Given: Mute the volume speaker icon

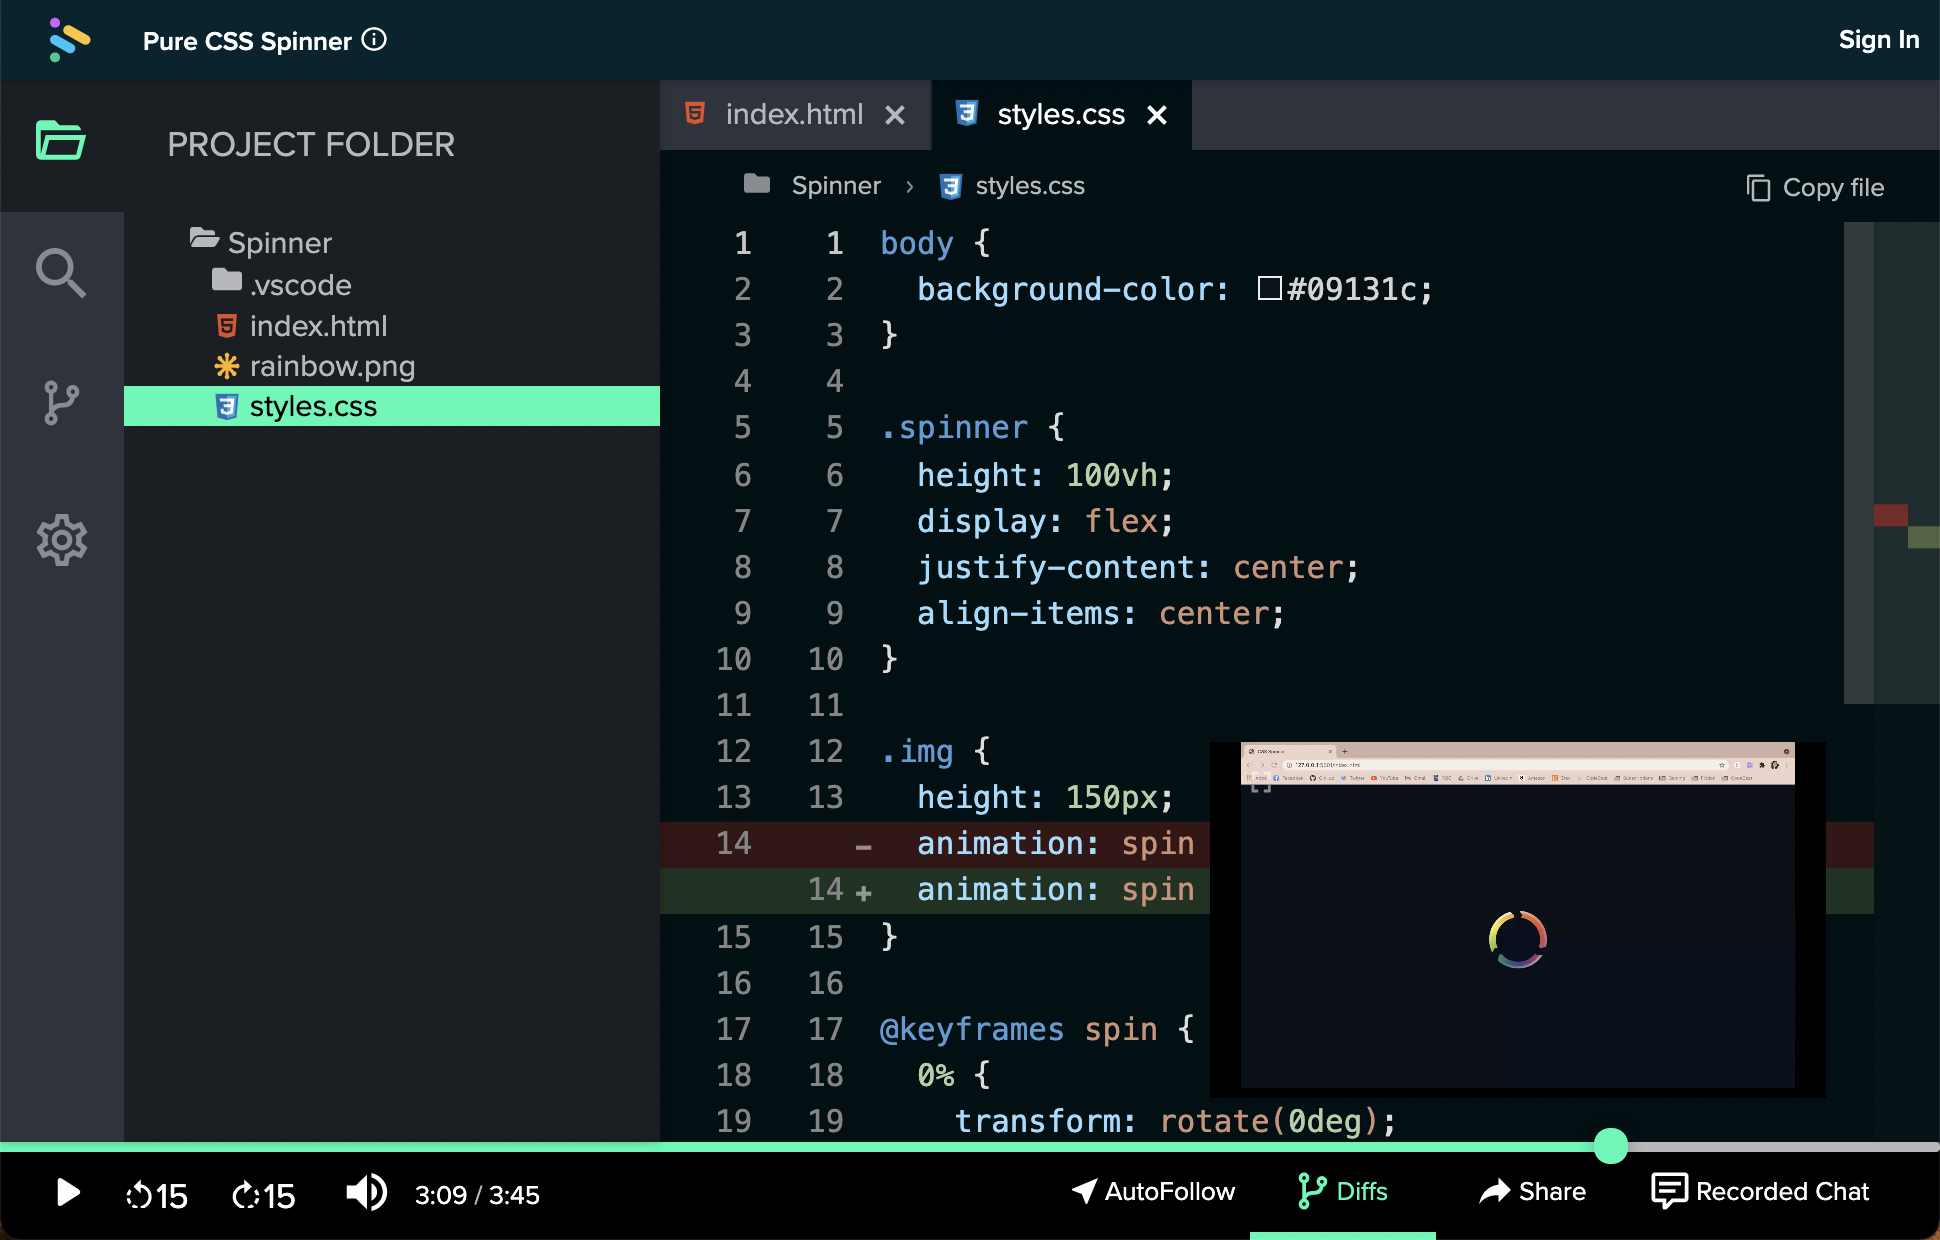Looking at the screenshot, I should [366, 1192].
